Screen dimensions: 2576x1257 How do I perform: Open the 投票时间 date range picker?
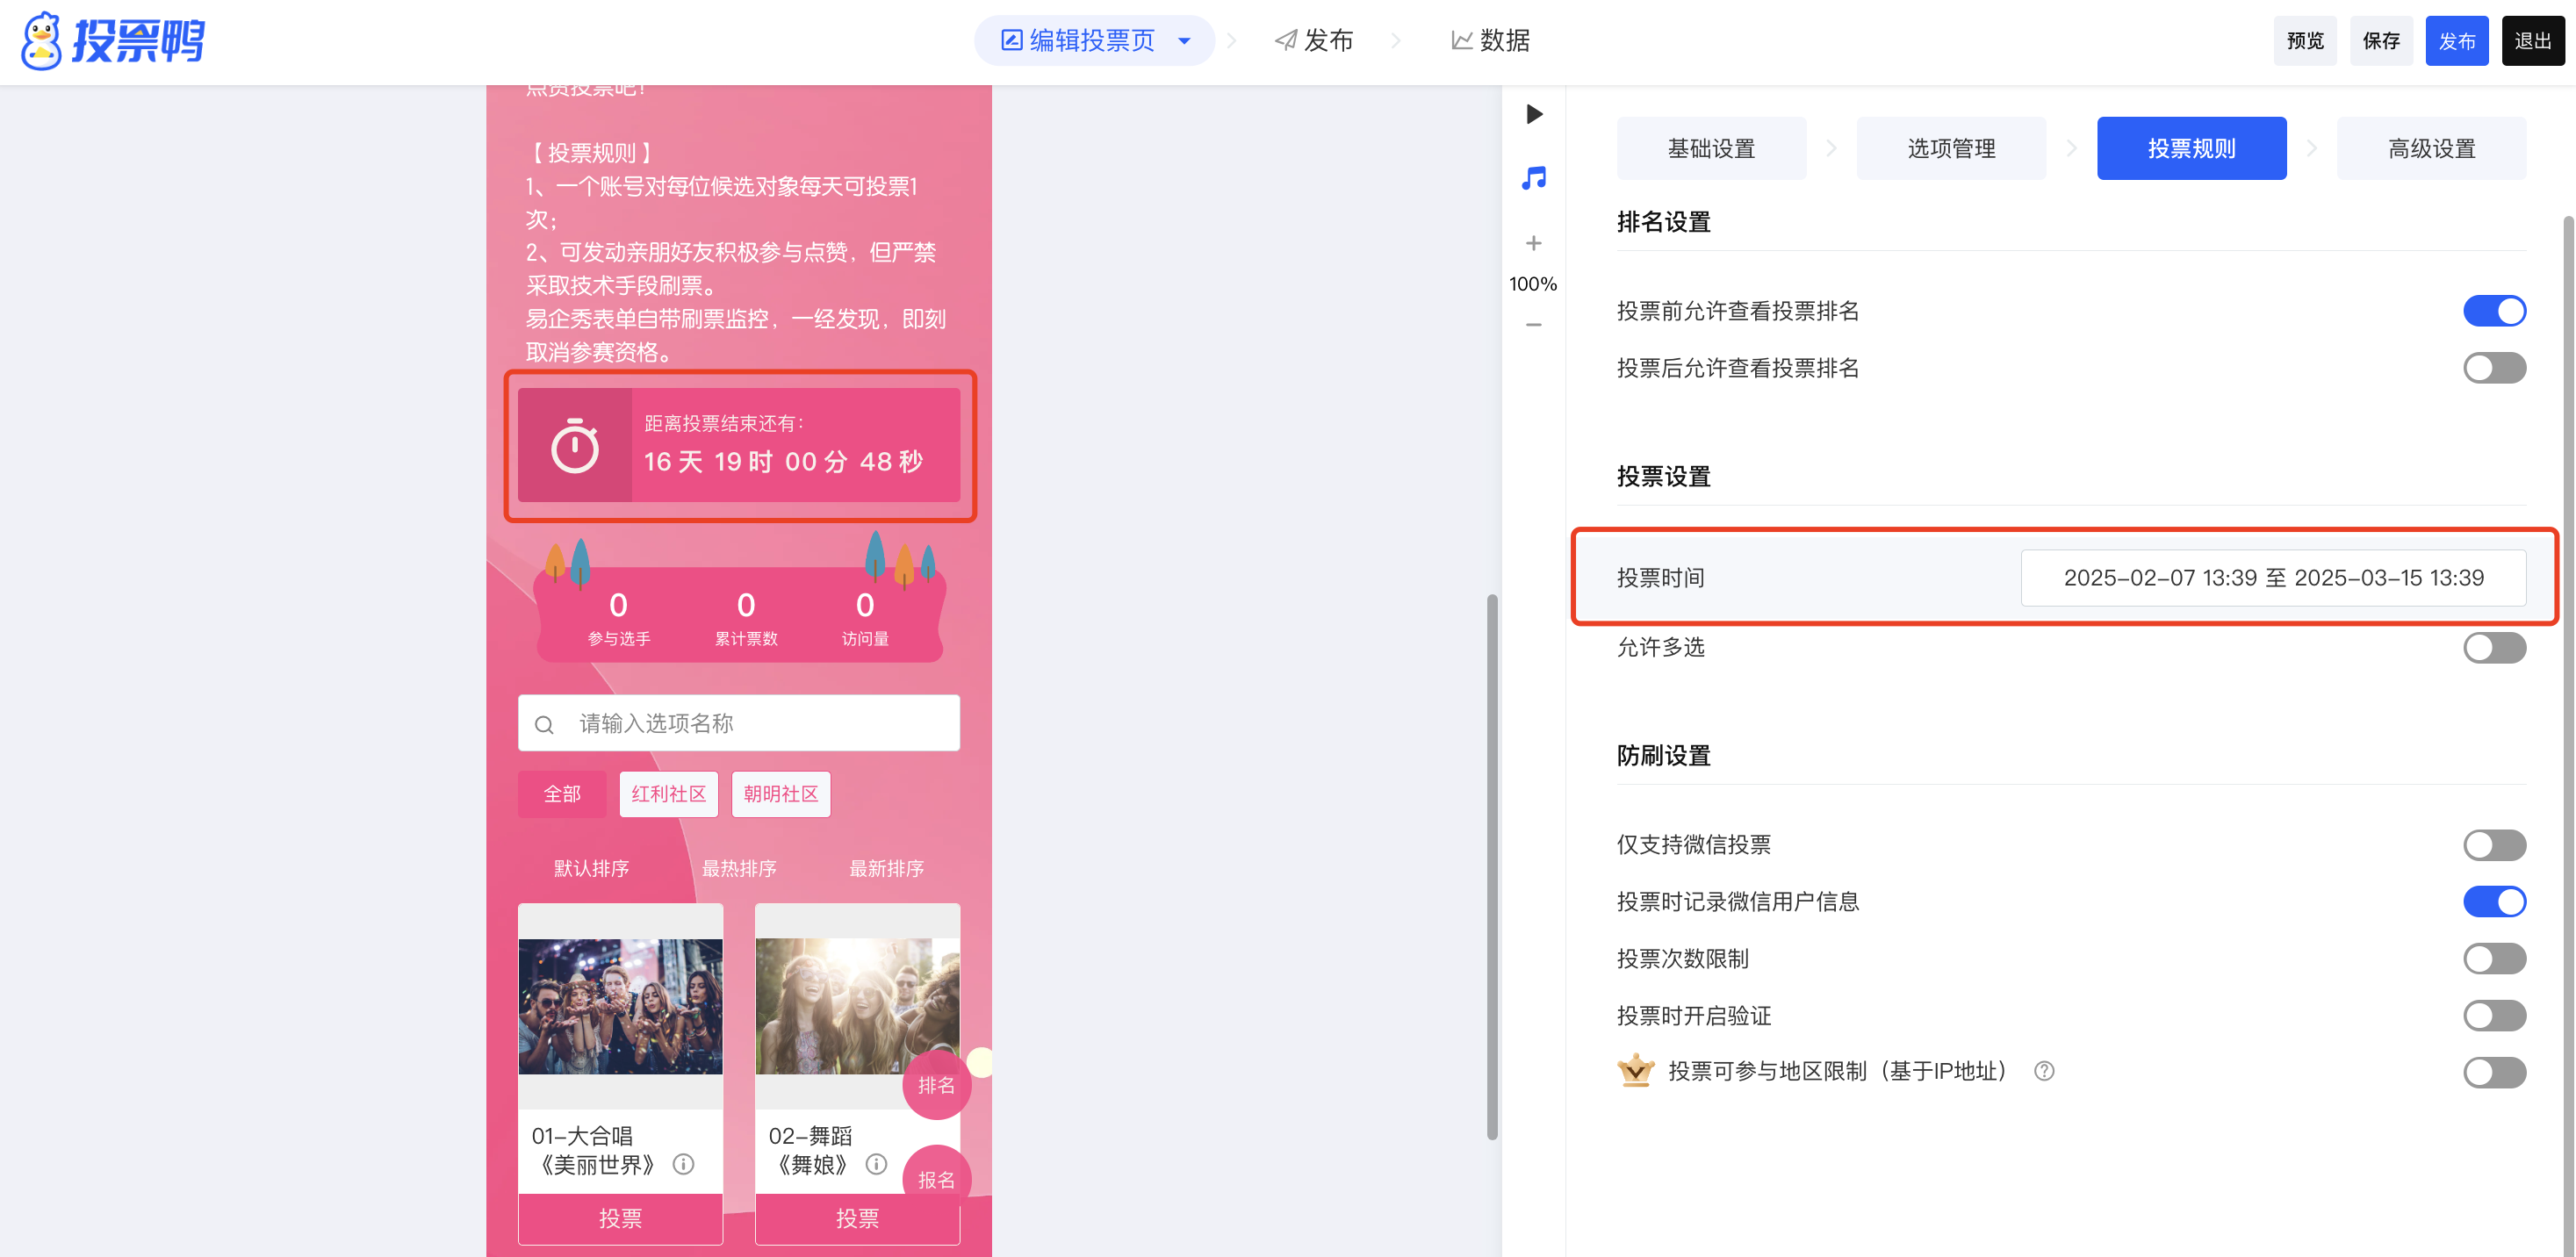point(2273,578)
